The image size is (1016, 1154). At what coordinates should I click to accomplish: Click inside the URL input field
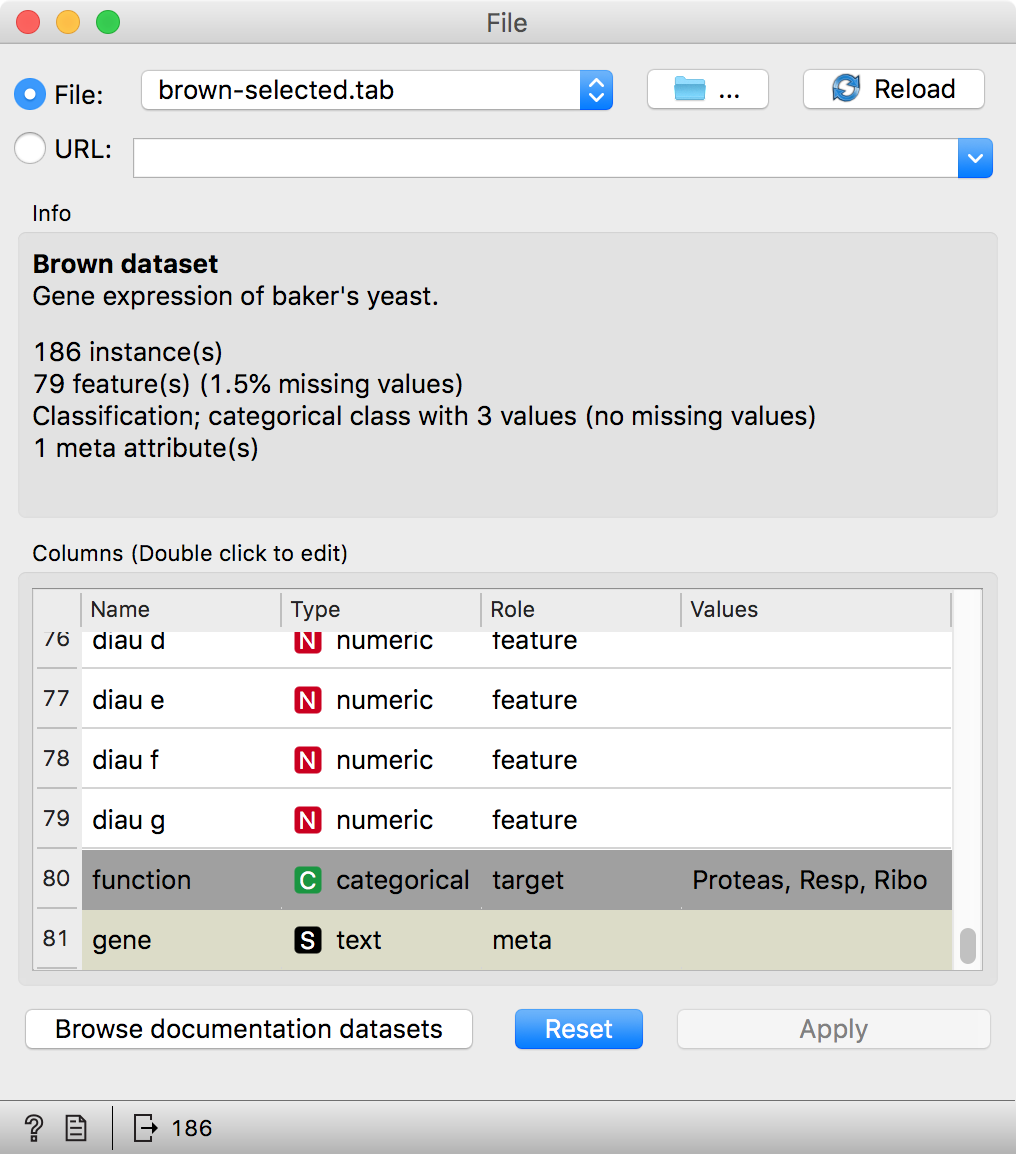tap(545, 158)
